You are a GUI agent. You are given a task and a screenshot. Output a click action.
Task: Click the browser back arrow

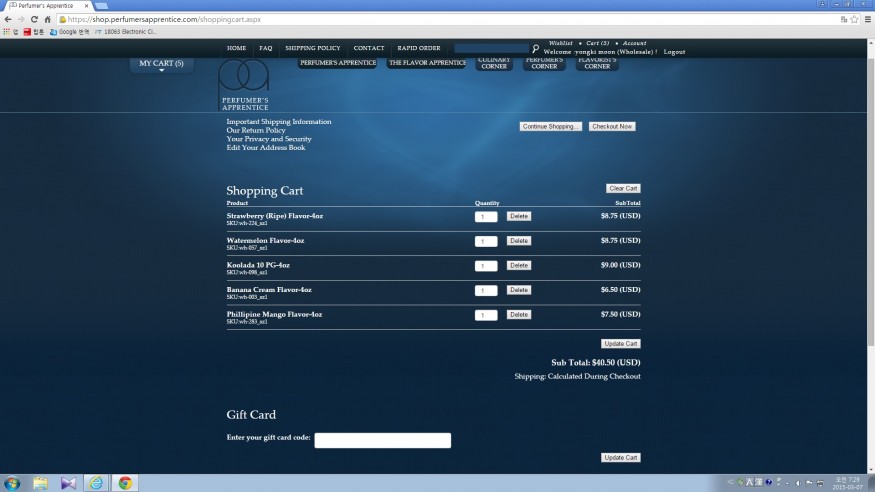pos(8,19)
